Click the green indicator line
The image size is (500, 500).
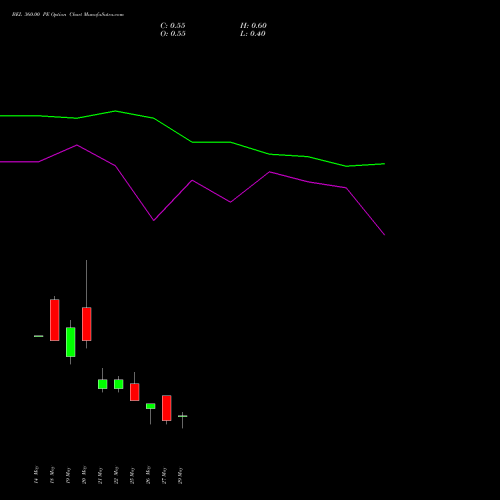192,142
